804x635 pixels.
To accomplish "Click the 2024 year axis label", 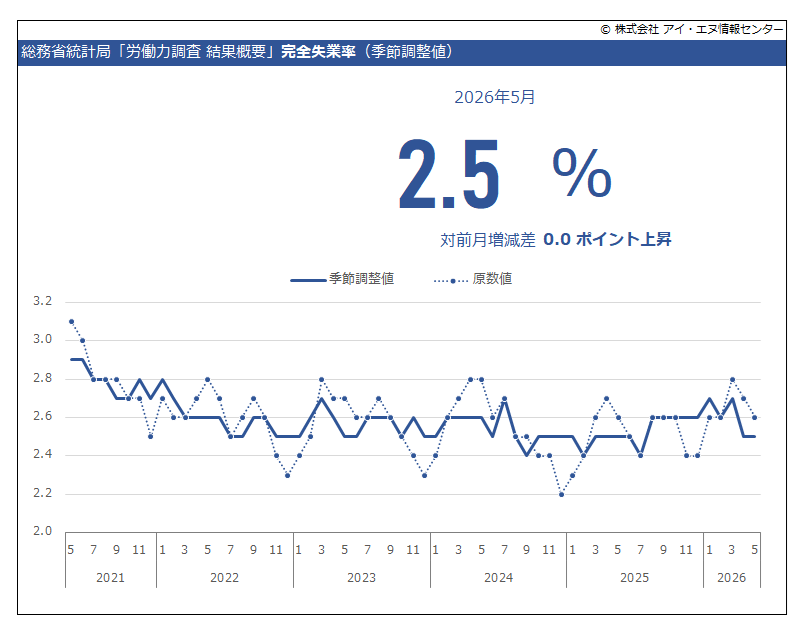I will [498, 578].
